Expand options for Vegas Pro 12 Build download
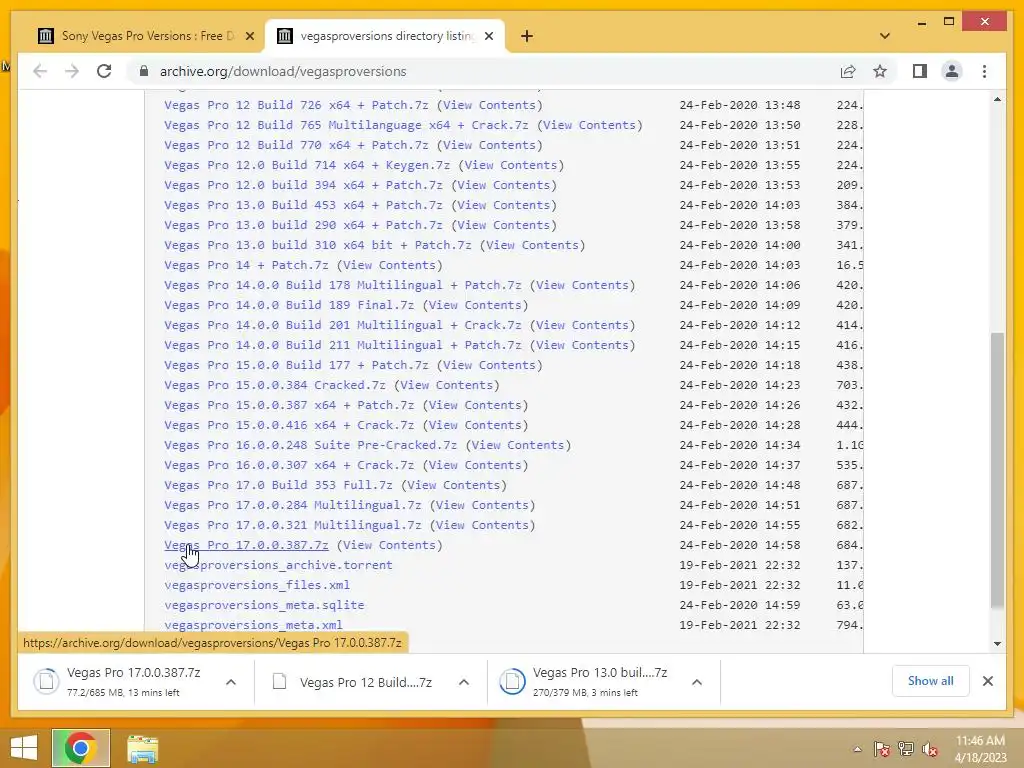Viewport: 1024px width, 768px height. pyautogui.click(x=464, y=682)
